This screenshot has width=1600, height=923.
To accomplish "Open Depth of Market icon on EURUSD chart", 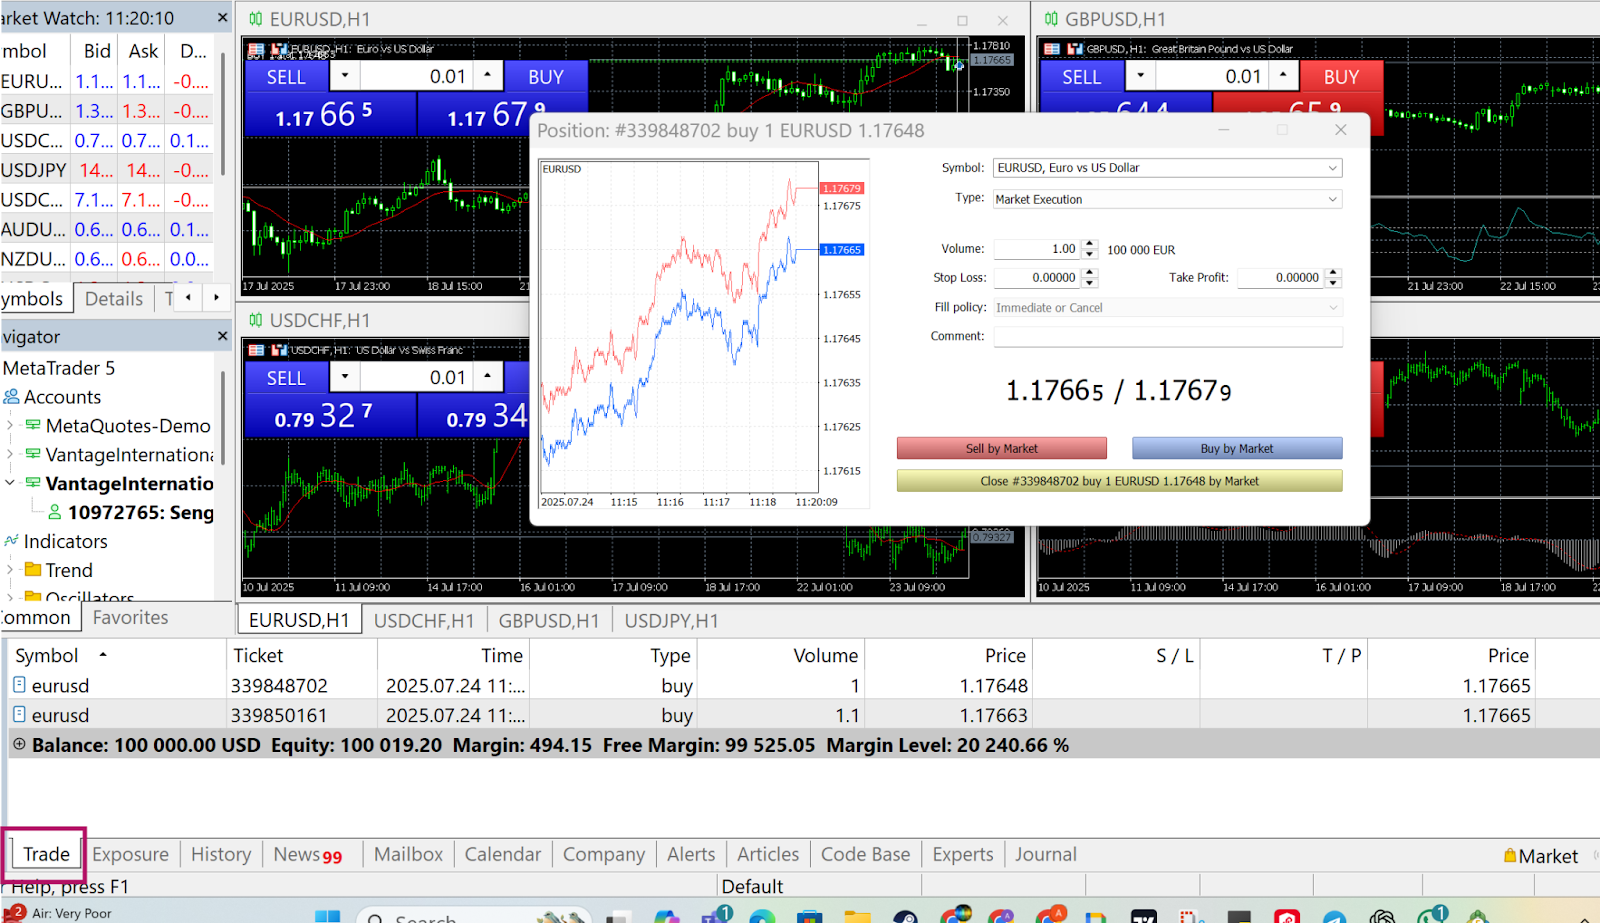I will pos(256,48).
